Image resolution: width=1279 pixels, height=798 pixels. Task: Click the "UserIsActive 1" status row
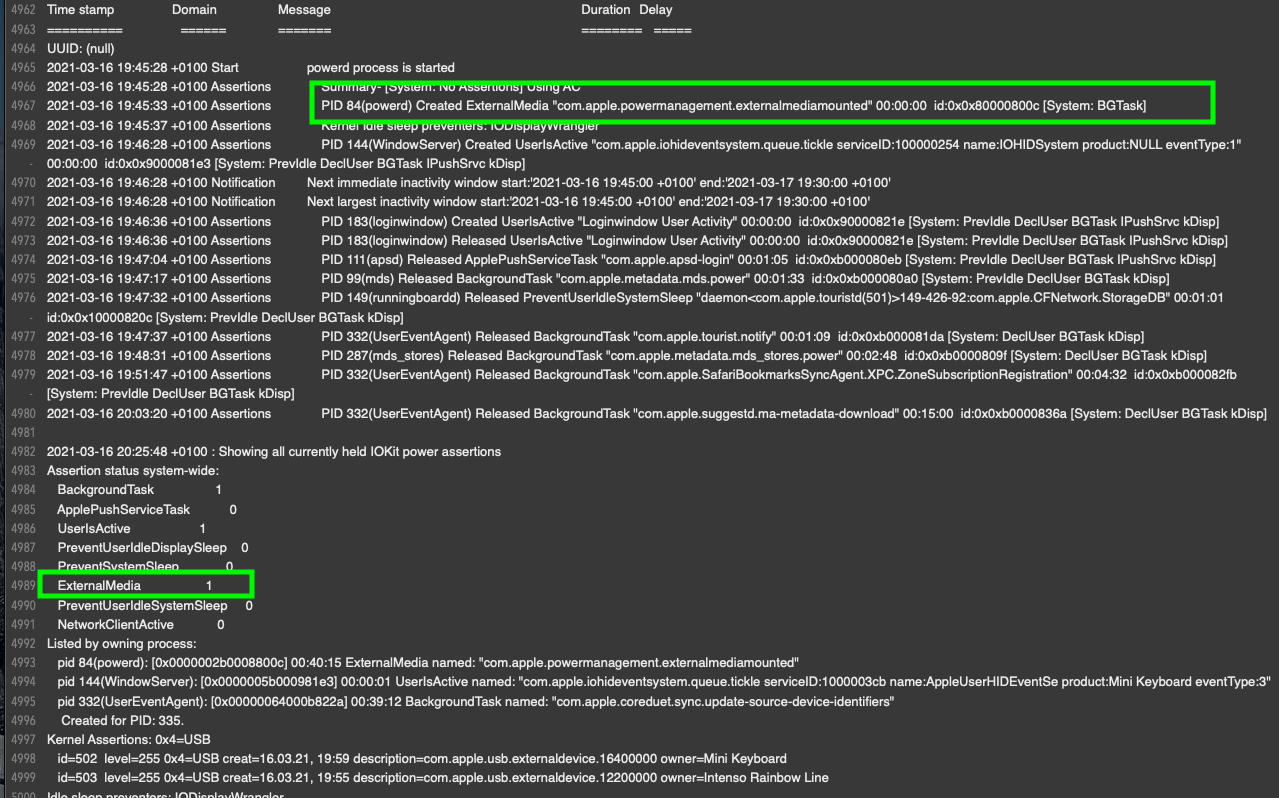point(132,529)
